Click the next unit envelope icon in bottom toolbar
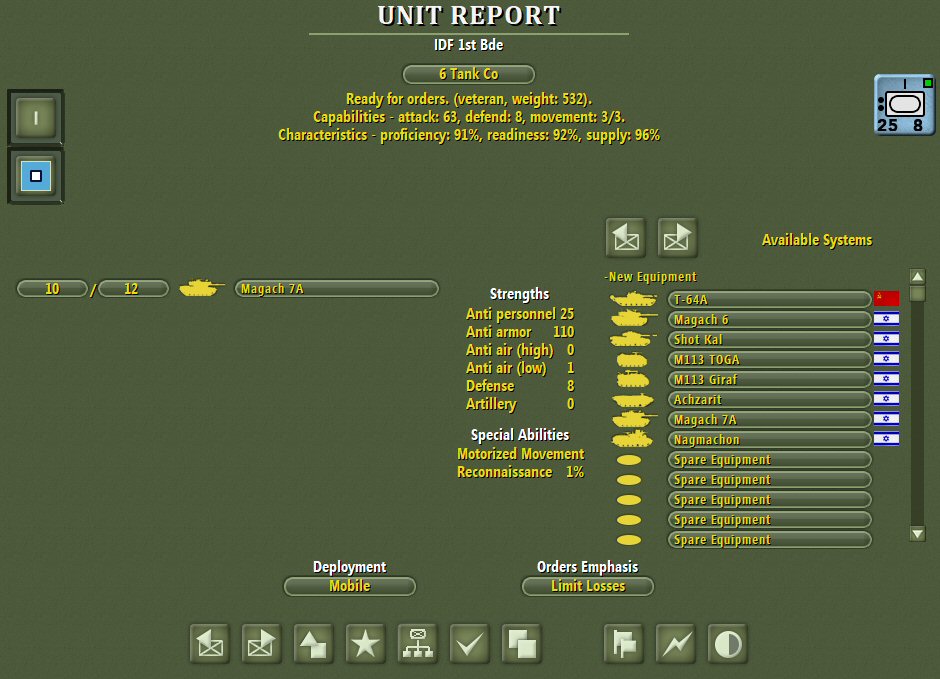Viewport: 940px width, 679px height. [261, 644]
